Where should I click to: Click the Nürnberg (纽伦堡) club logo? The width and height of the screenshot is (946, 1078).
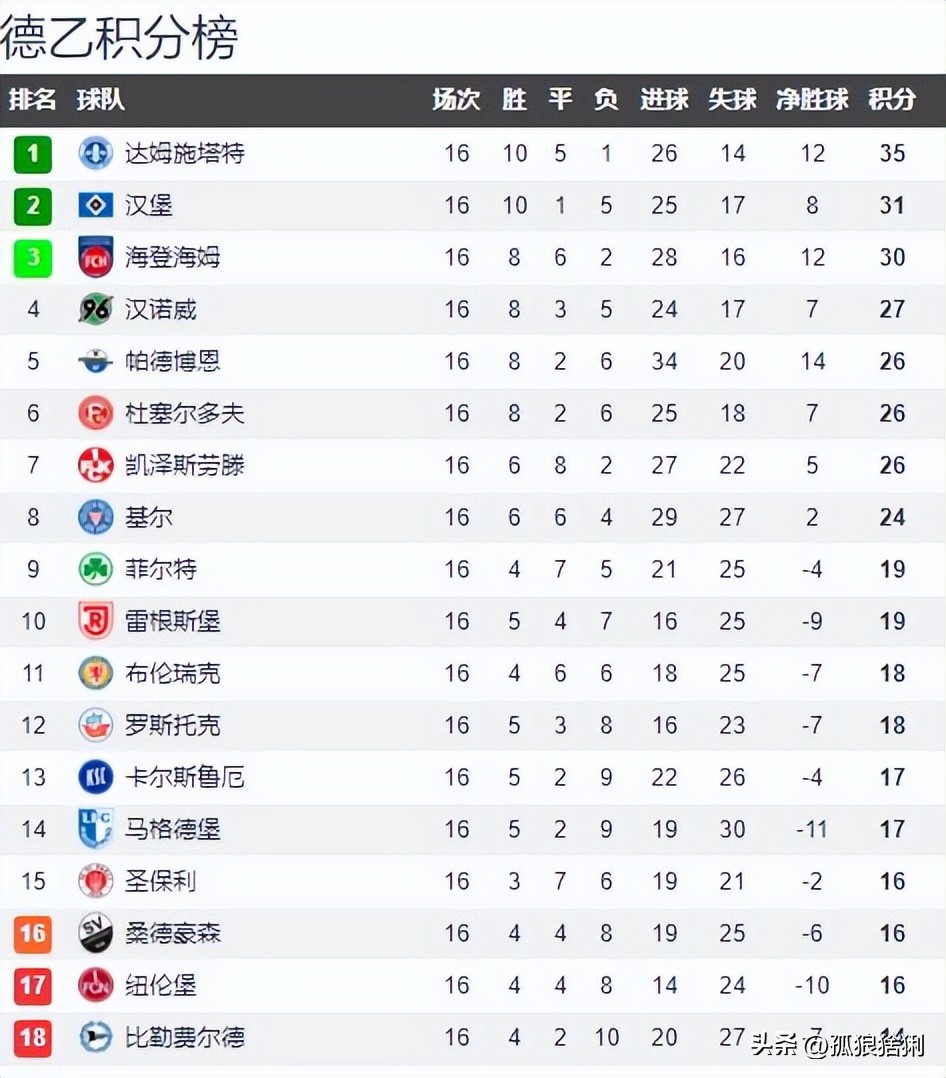[x=96, y=985]
